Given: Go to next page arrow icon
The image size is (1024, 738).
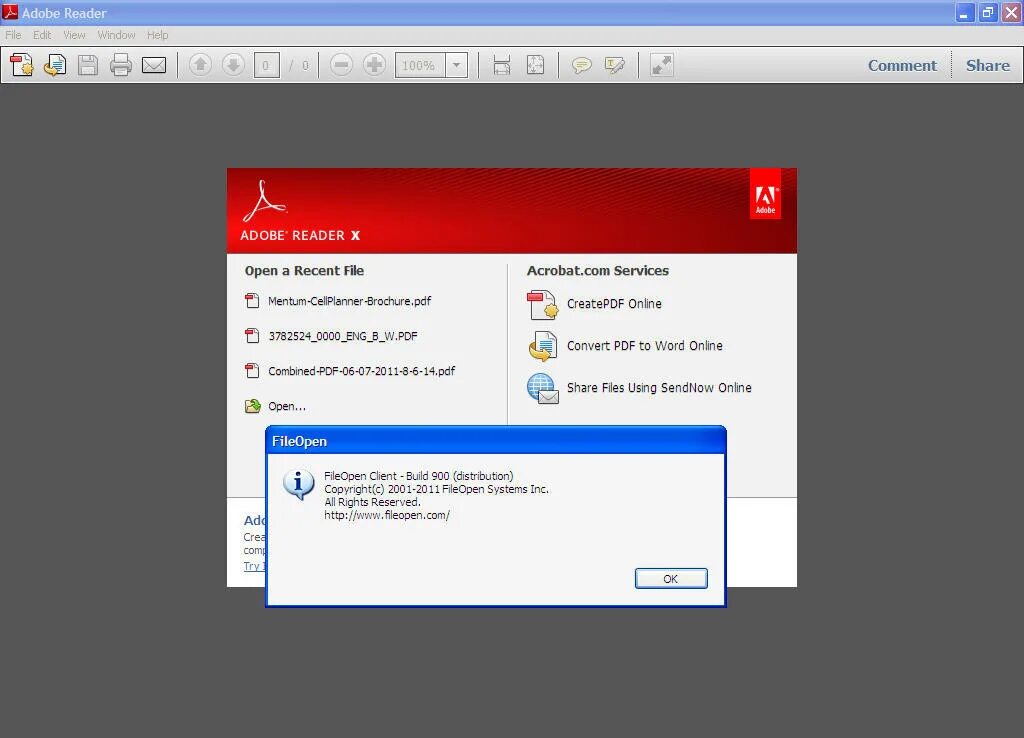Looking at the screenshot, I should (x=233, y=65).
